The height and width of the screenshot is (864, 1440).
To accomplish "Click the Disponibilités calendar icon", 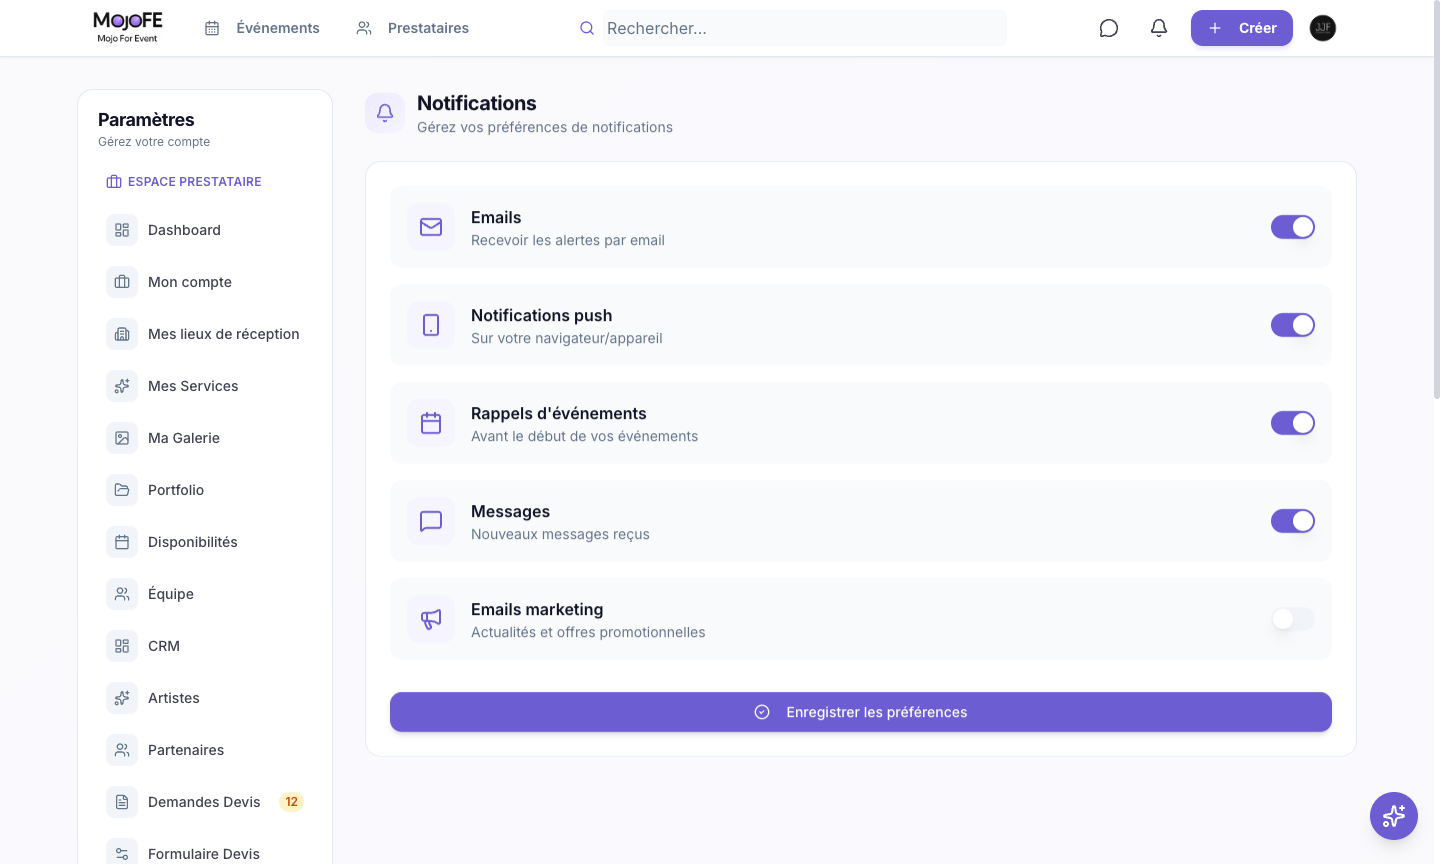I will pyautogui.click(x=122, y=542).
